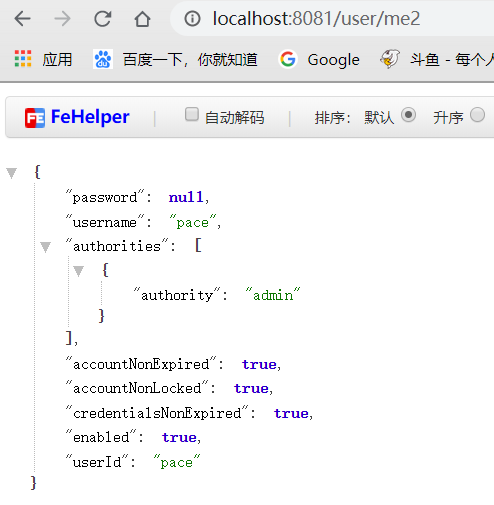This screenshot has height=505, width=494.
Task: Collapse the authority object inside authorities
Action: click(x=78, y=271)
